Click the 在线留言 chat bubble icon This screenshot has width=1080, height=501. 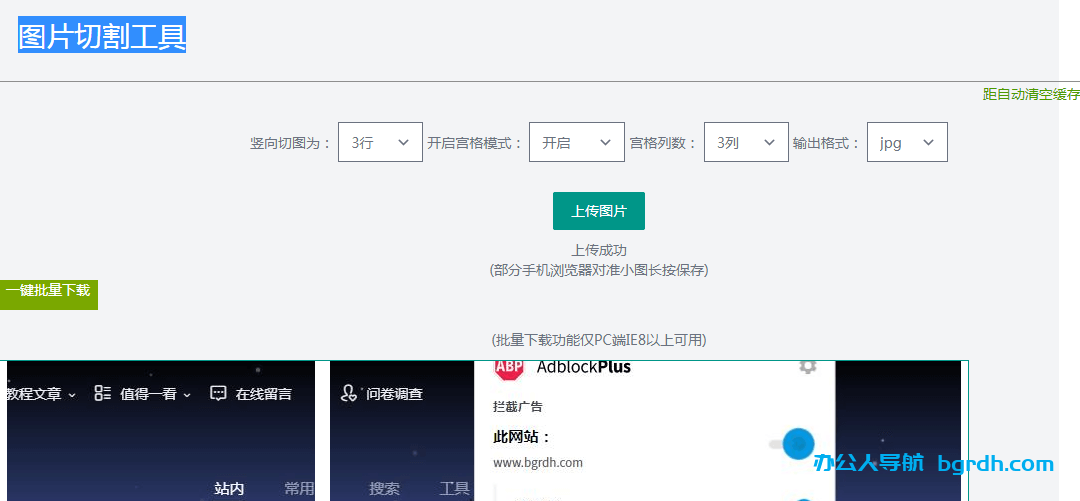tap(219, 394)
